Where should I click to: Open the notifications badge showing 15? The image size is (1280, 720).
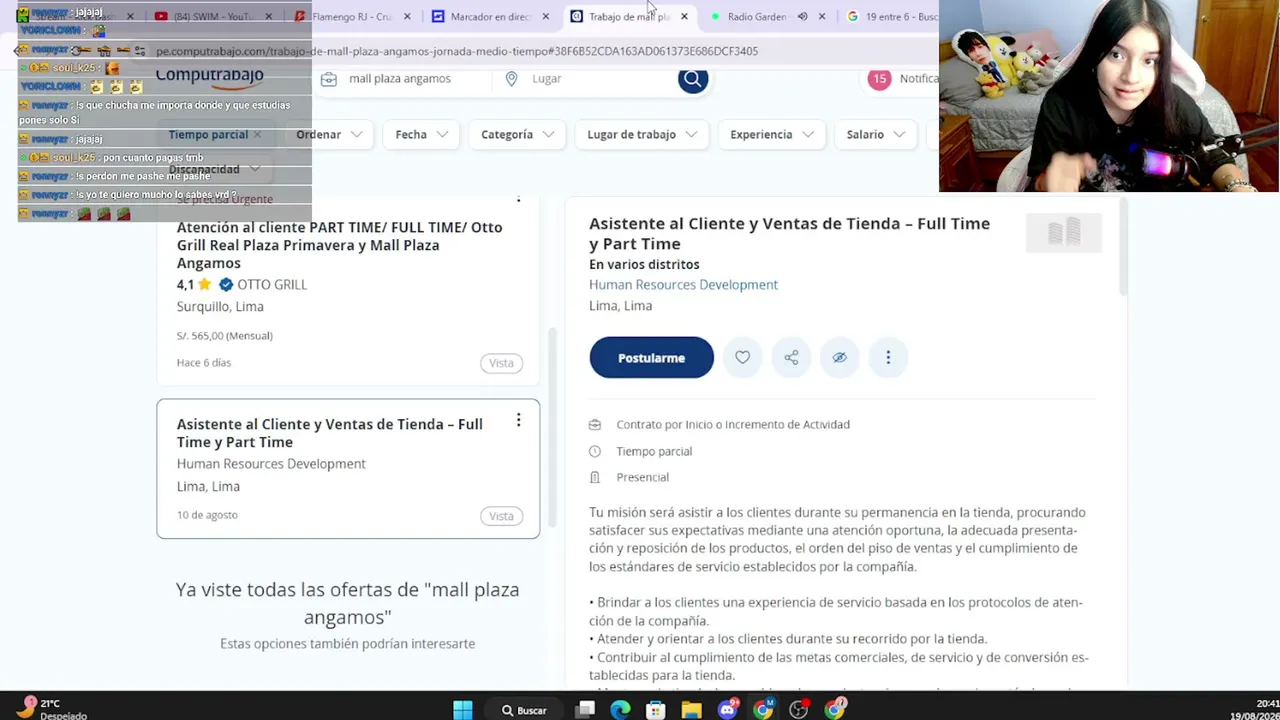click(879, 79)
